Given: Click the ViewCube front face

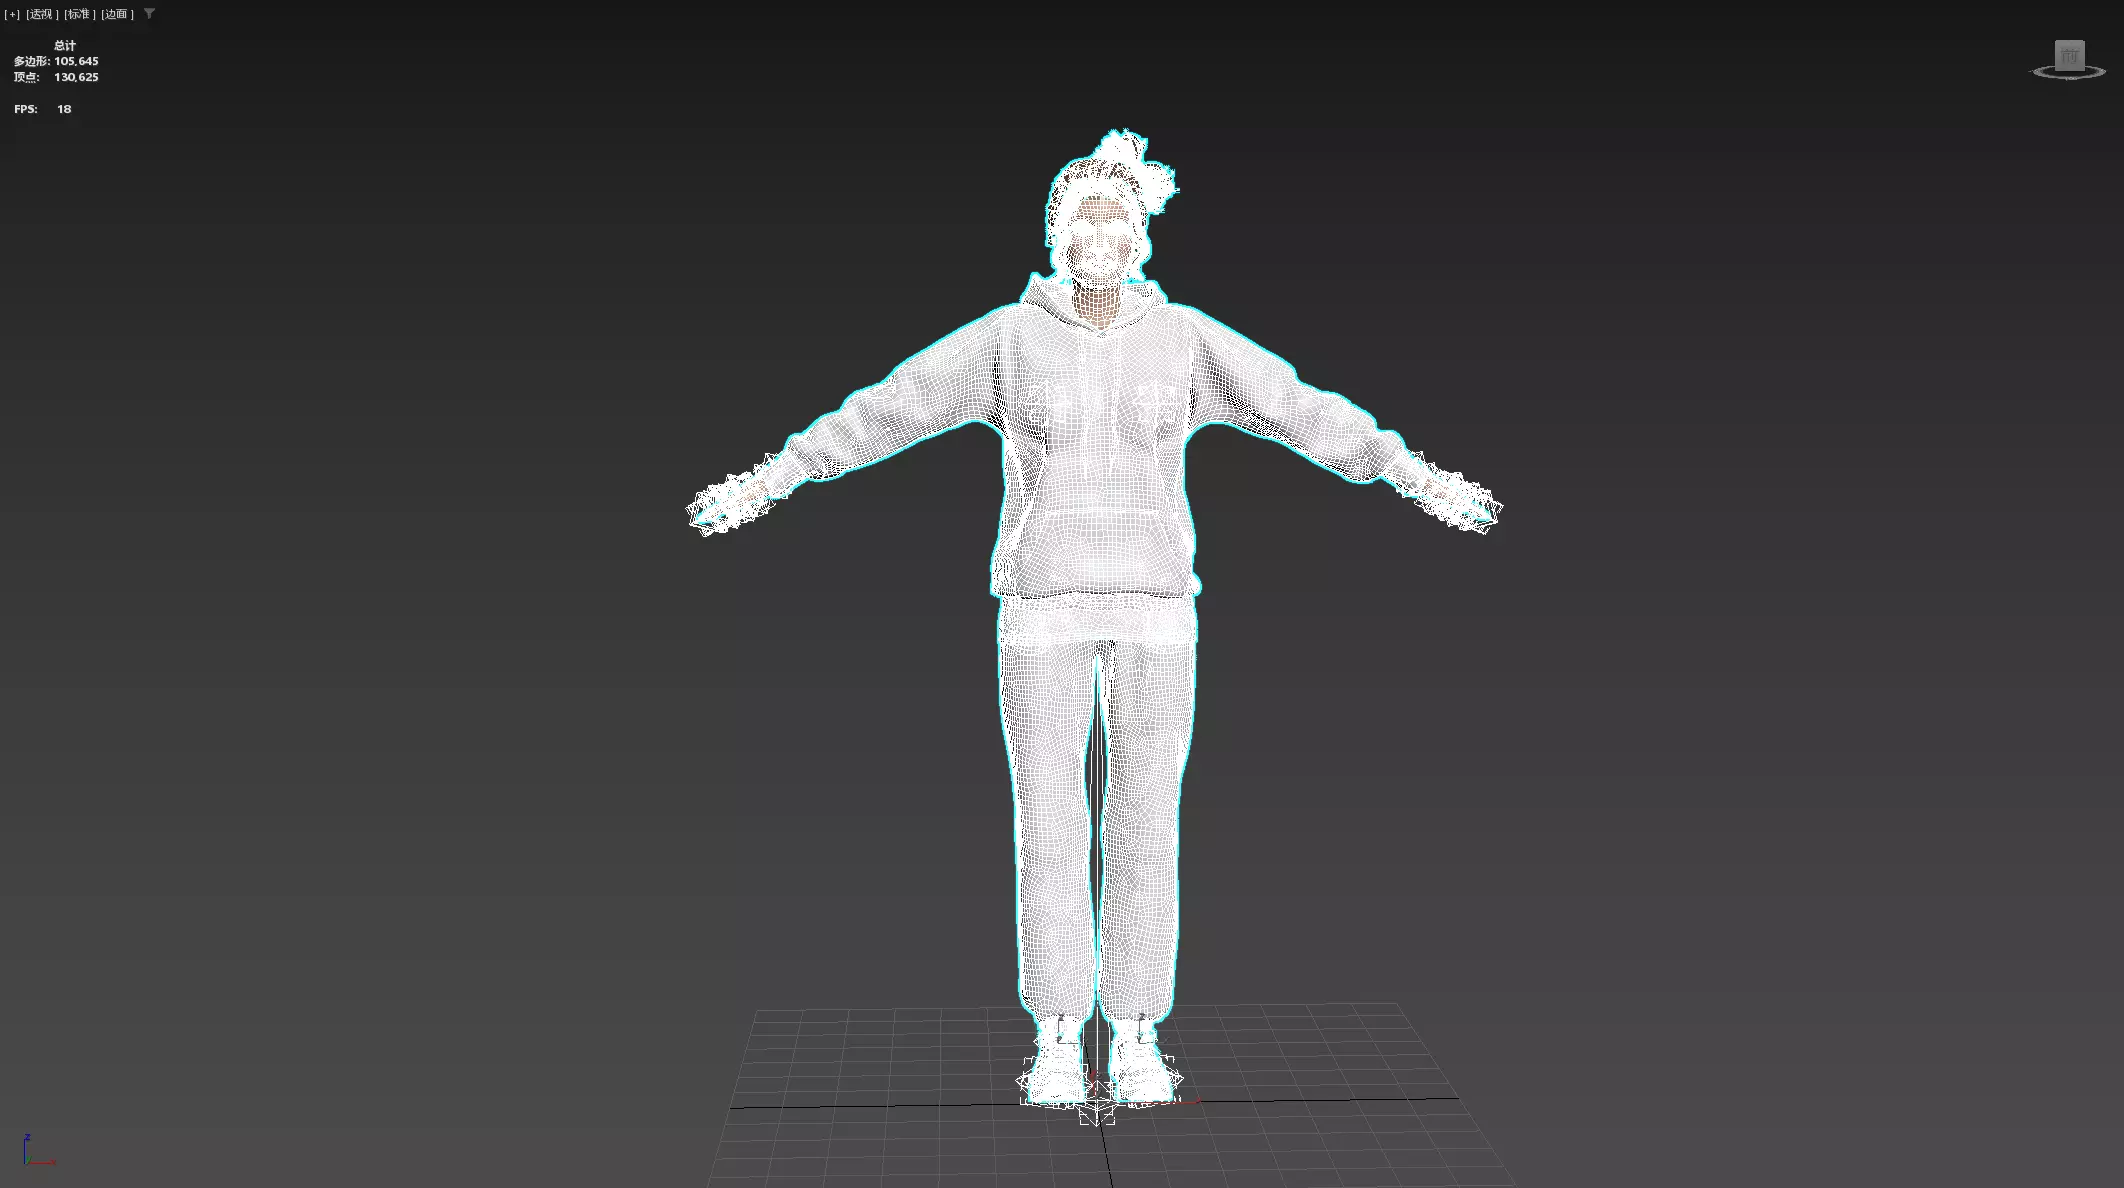Looking at the screenshot, I should click(2069, 56).
